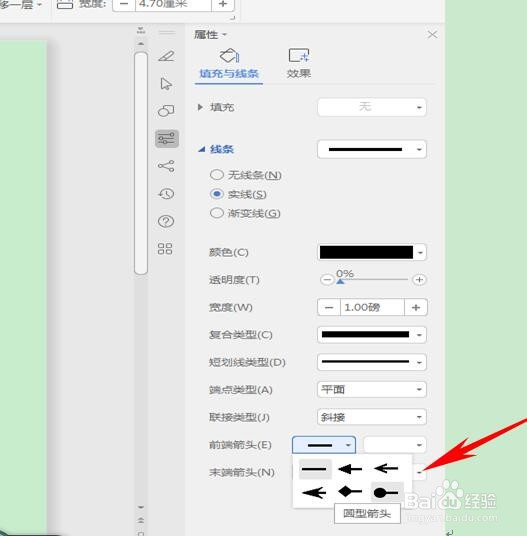
Task: Switch to the 填充与线条 tab
Action: tap(229, 73)
